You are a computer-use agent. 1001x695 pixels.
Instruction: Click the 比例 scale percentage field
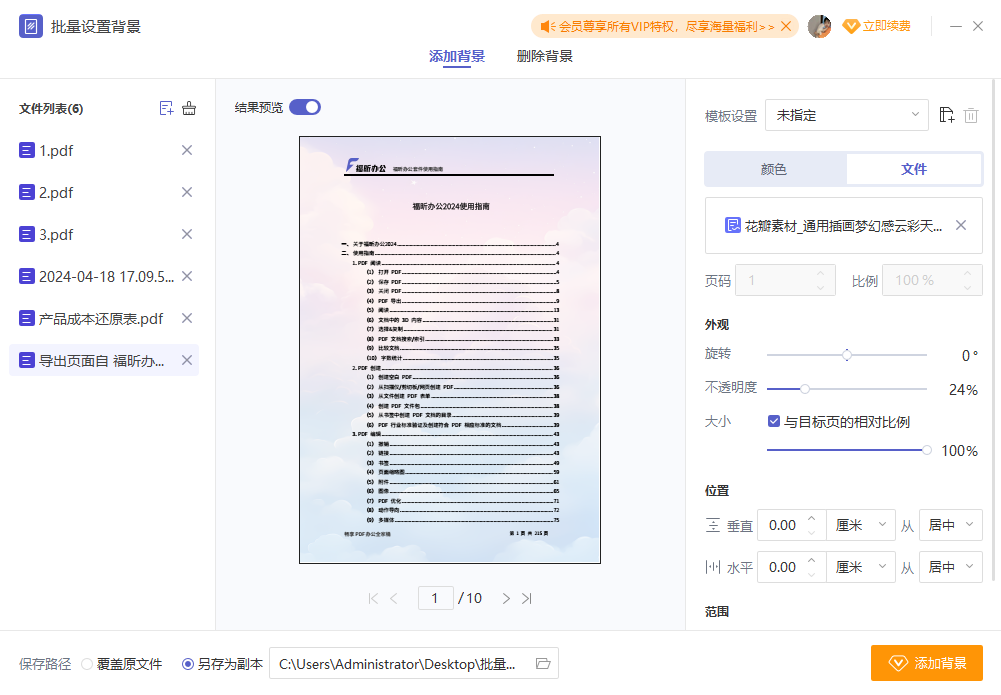[932, 280]
